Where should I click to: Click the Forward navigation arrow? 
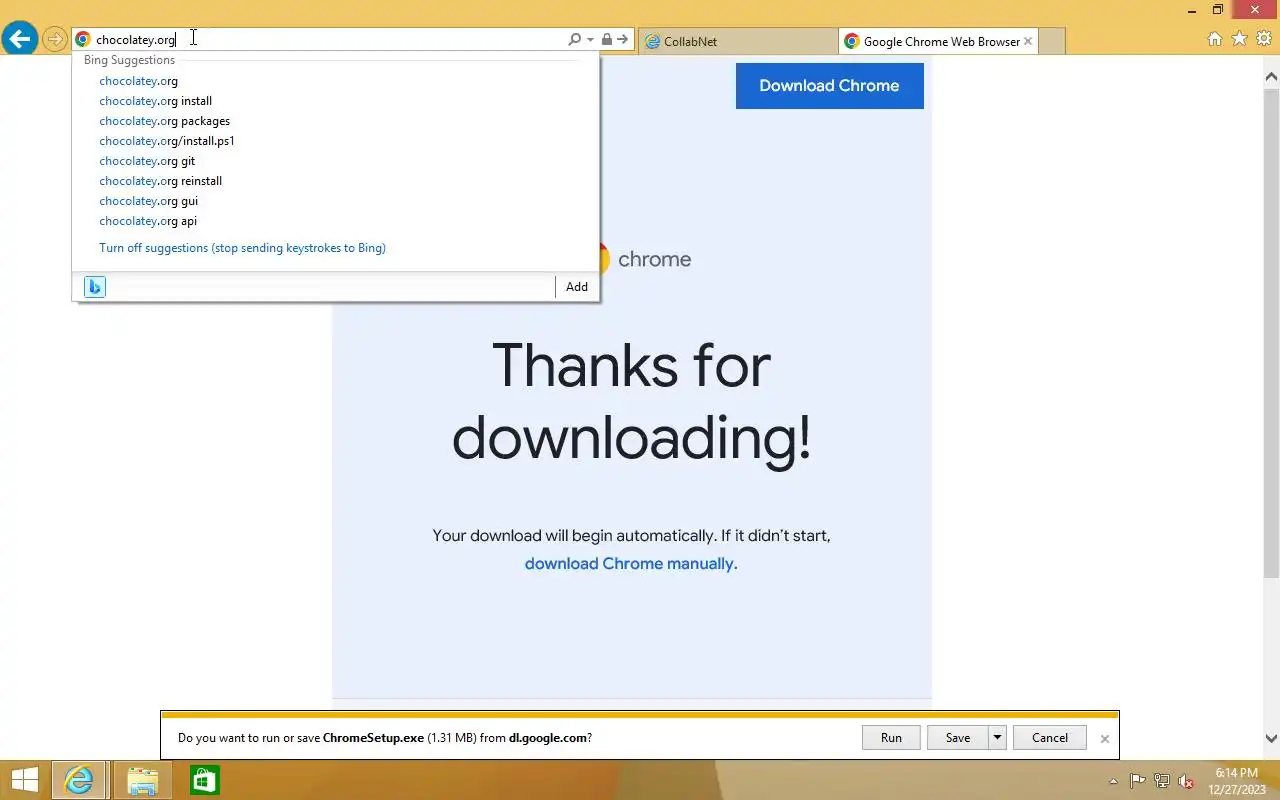coord(54,40)
